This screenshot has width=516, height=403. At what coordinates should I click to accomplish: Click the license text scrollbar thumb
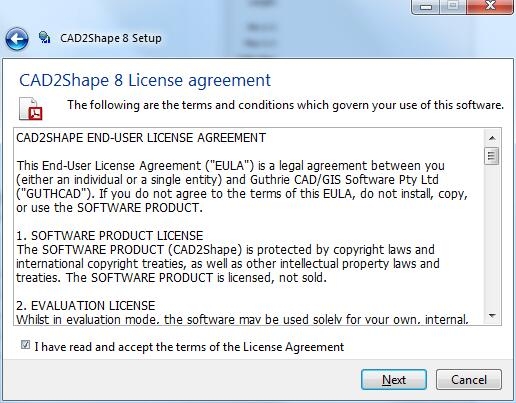click(491, 156)
